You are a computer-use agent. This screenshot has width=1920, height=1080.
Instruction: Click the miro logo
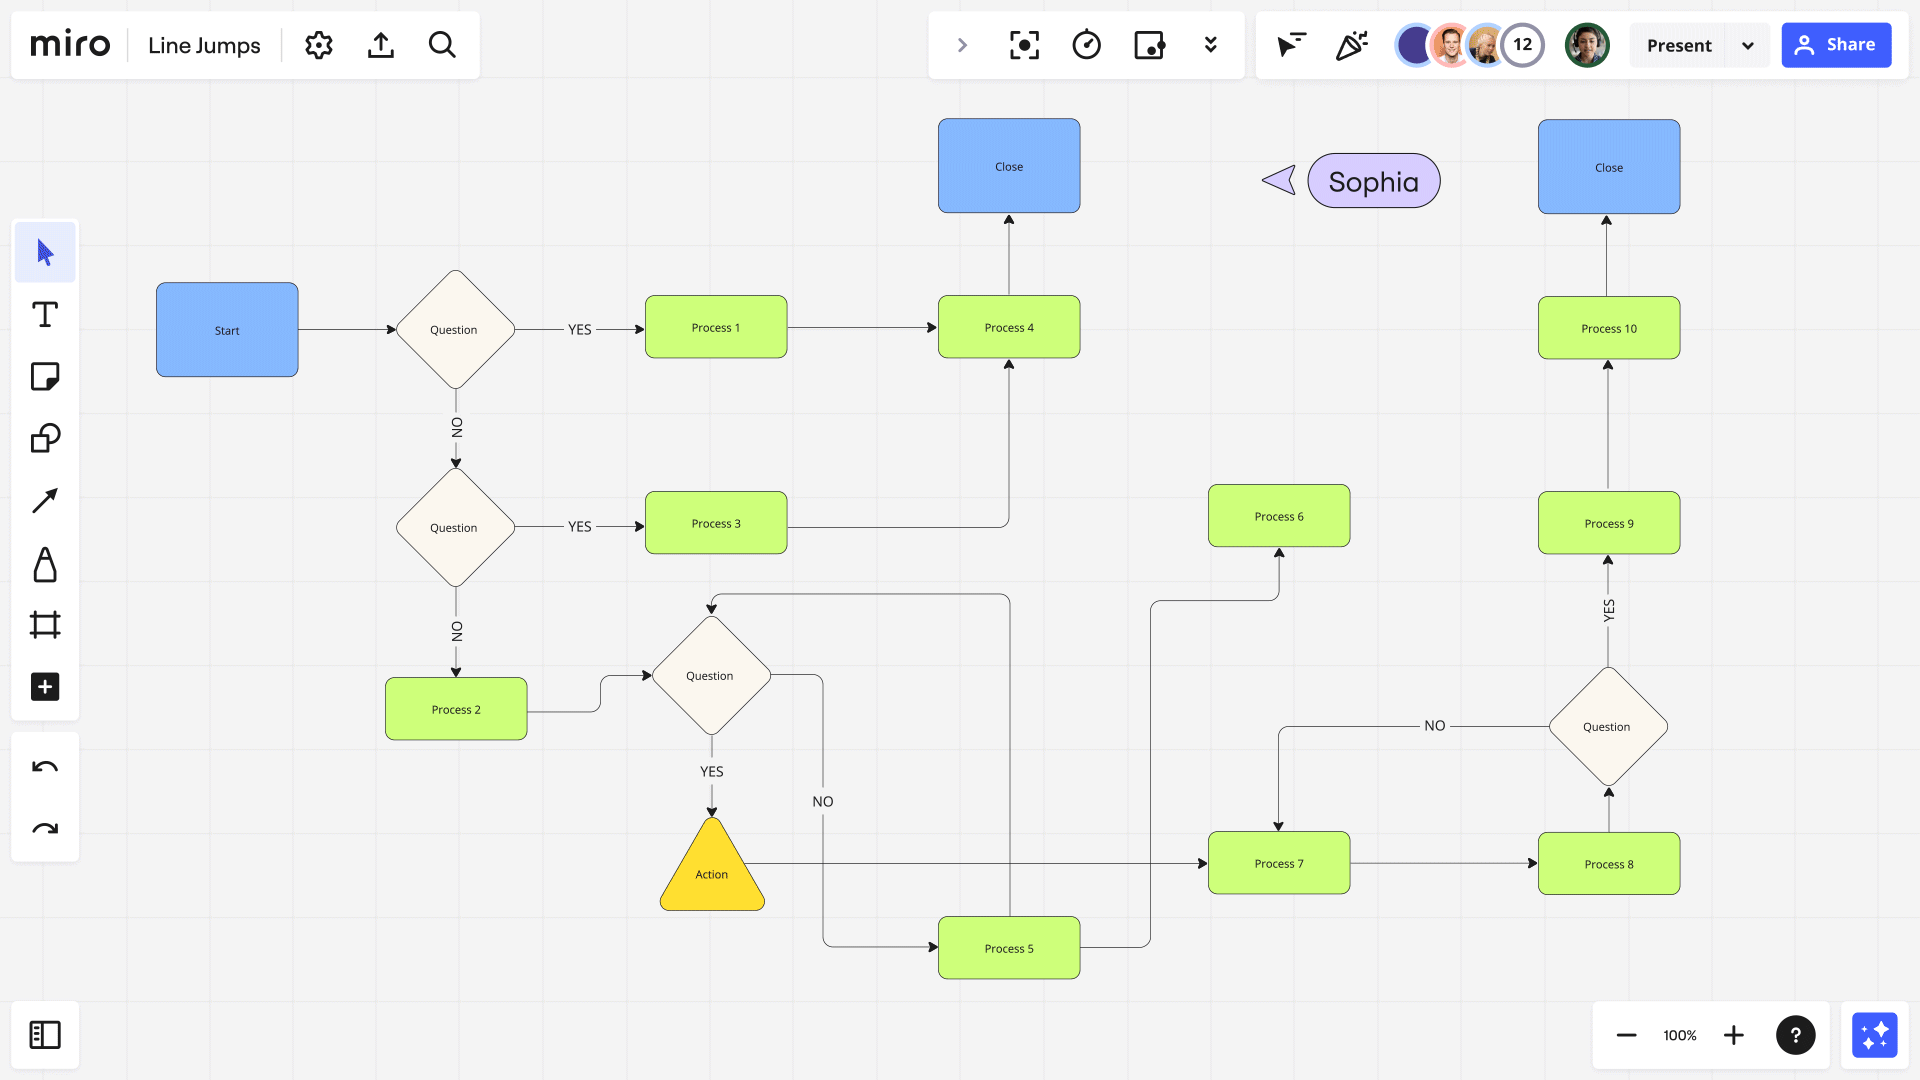click(70, 45)
